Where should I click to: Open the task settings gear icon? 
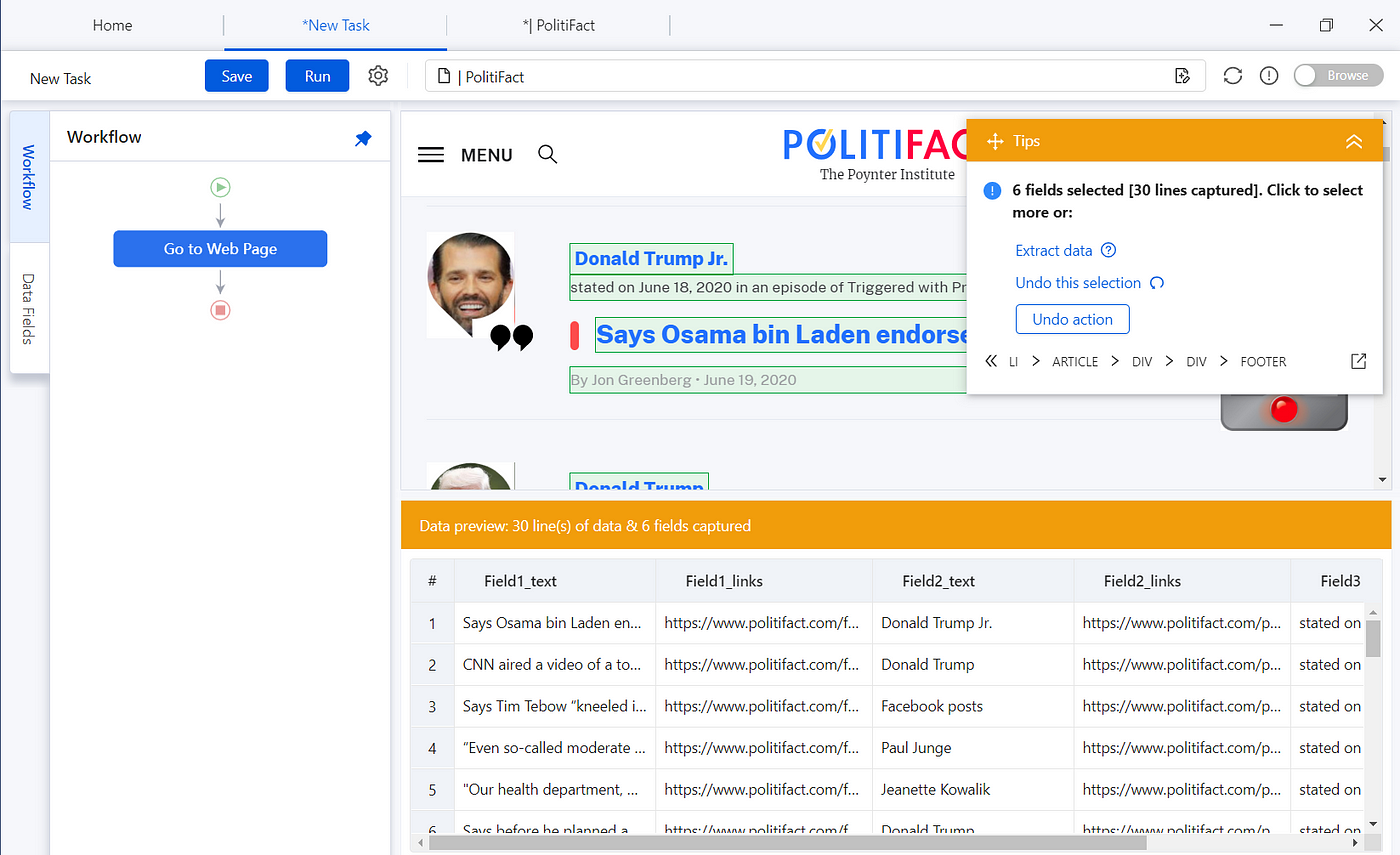click(x=378, y=76)
